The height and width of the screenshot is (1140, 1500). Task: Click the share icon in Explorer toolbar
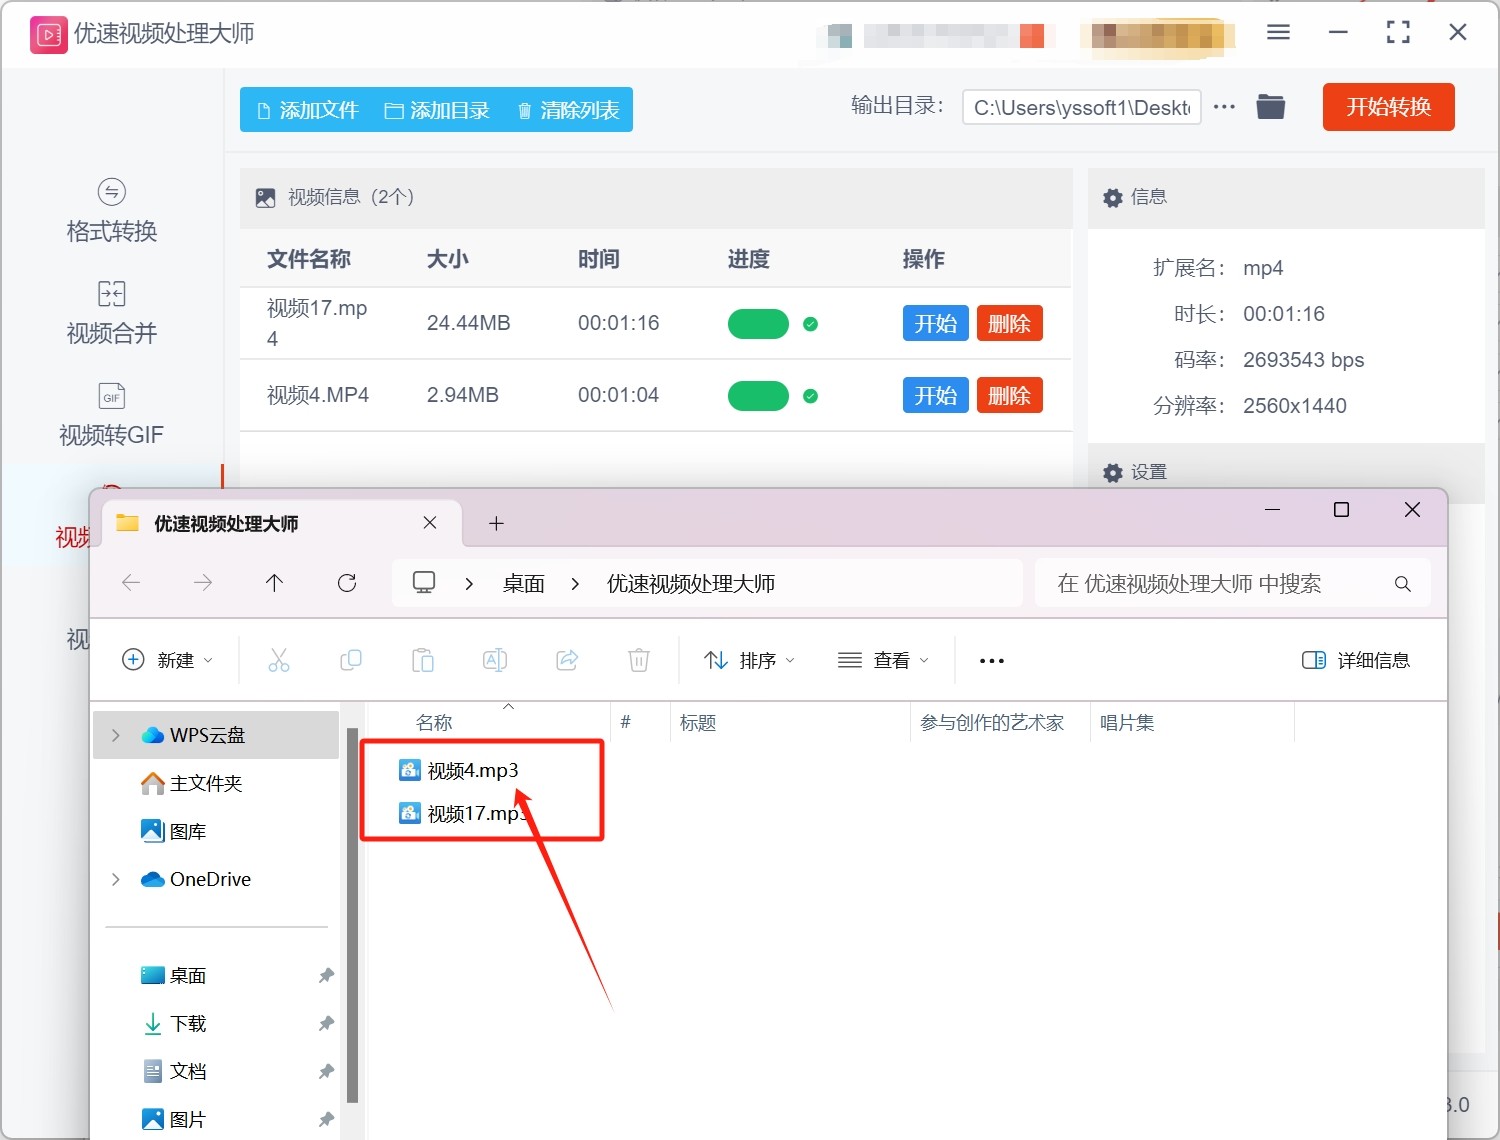coord(567,660)
